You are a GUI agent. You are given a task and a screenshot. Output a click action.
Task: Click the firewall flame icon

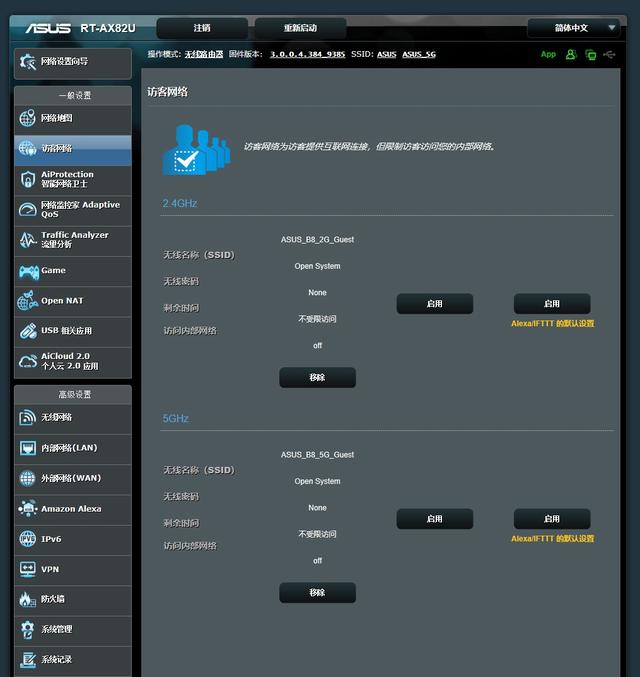(27, 599)
